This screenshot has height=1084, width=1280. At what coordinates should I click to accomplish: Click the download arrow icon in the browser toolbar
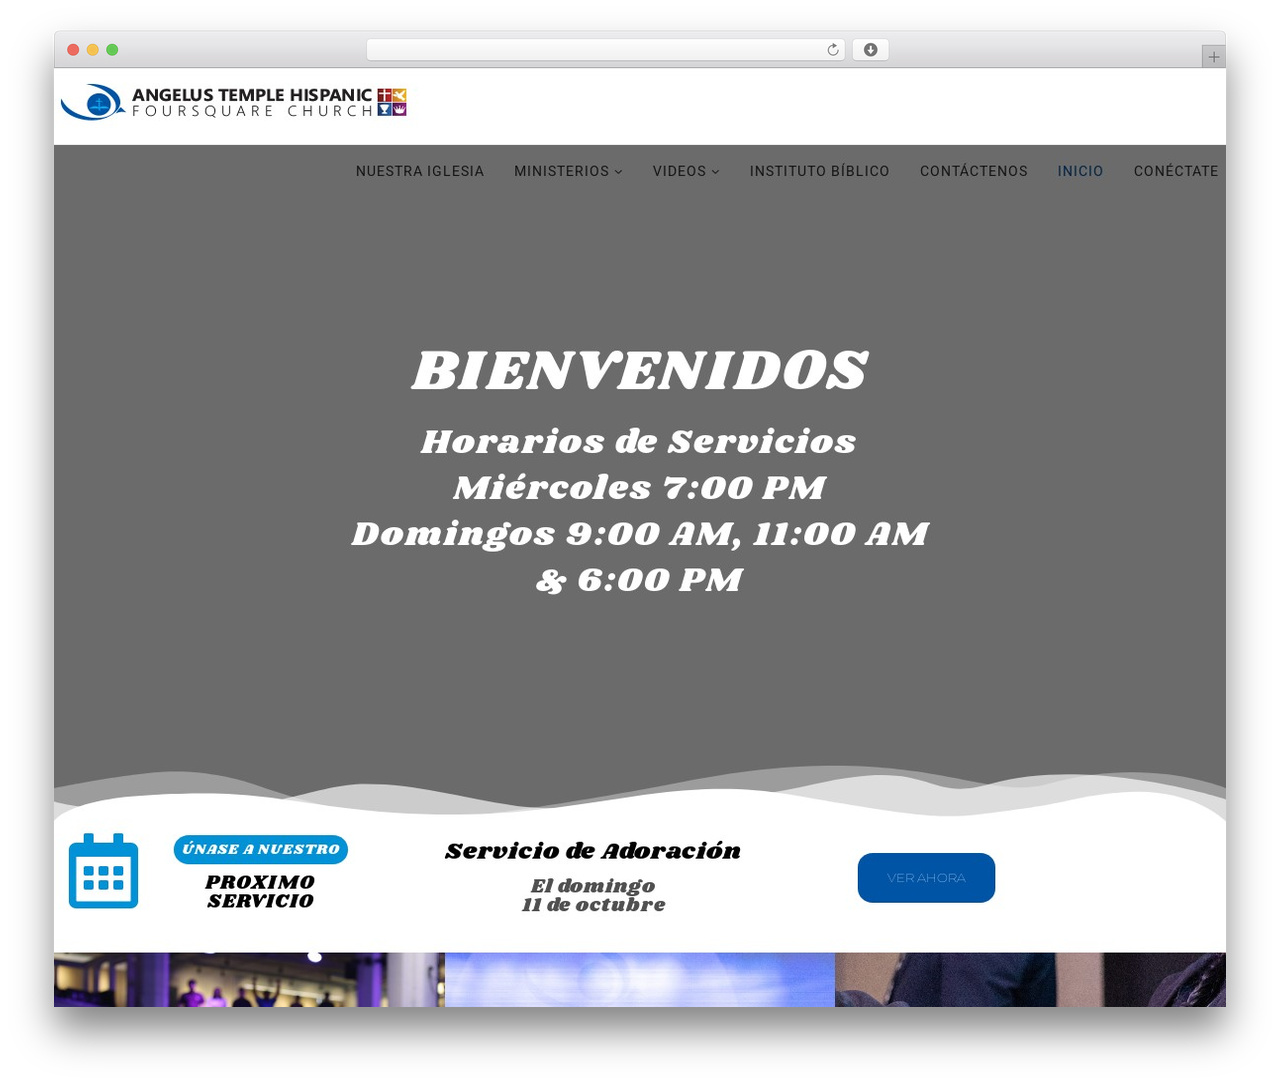pos(870,50)
